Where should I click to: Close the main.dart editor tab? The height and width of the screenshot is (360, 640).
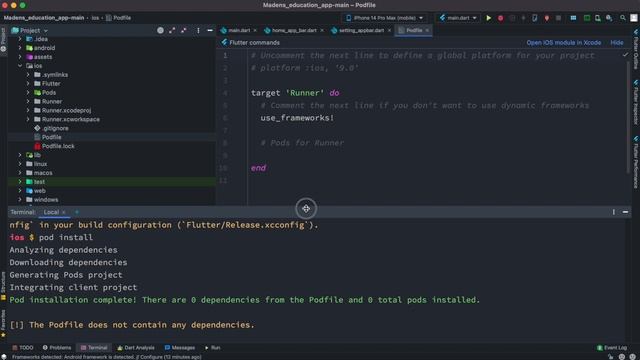255,30
